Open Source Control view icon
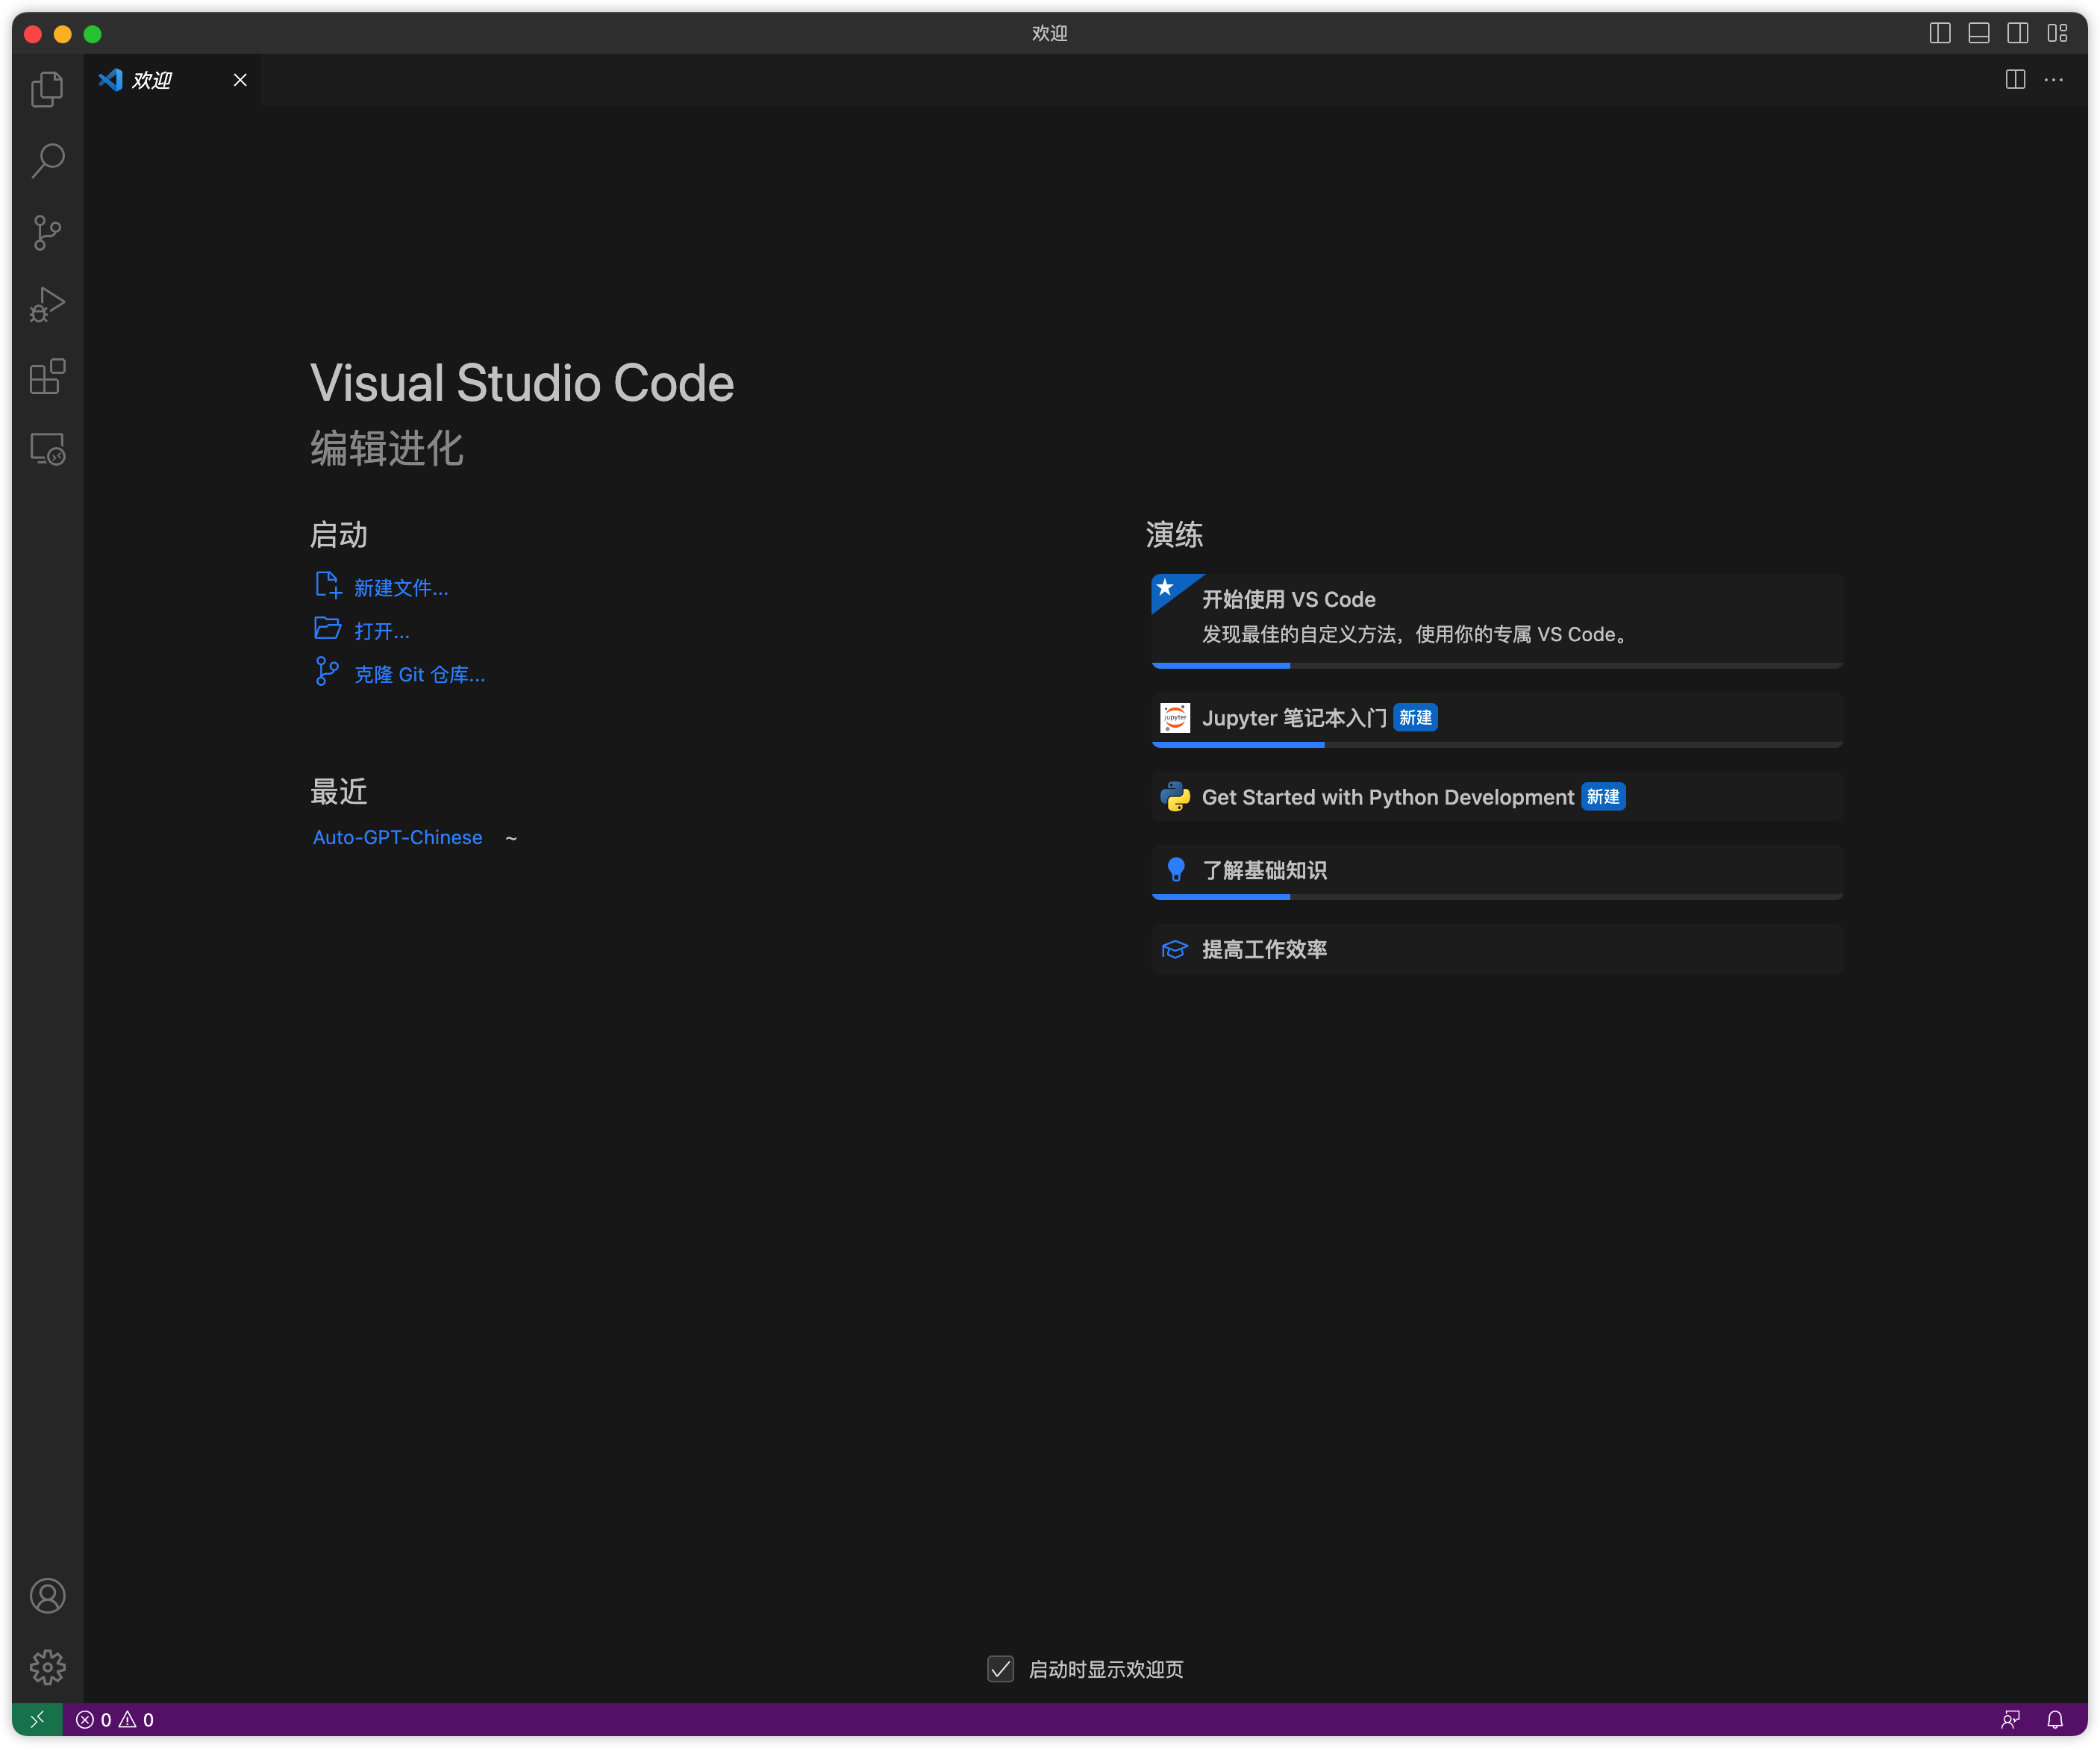Viewport: 2100px width, 1748px height. coord(47,233)
